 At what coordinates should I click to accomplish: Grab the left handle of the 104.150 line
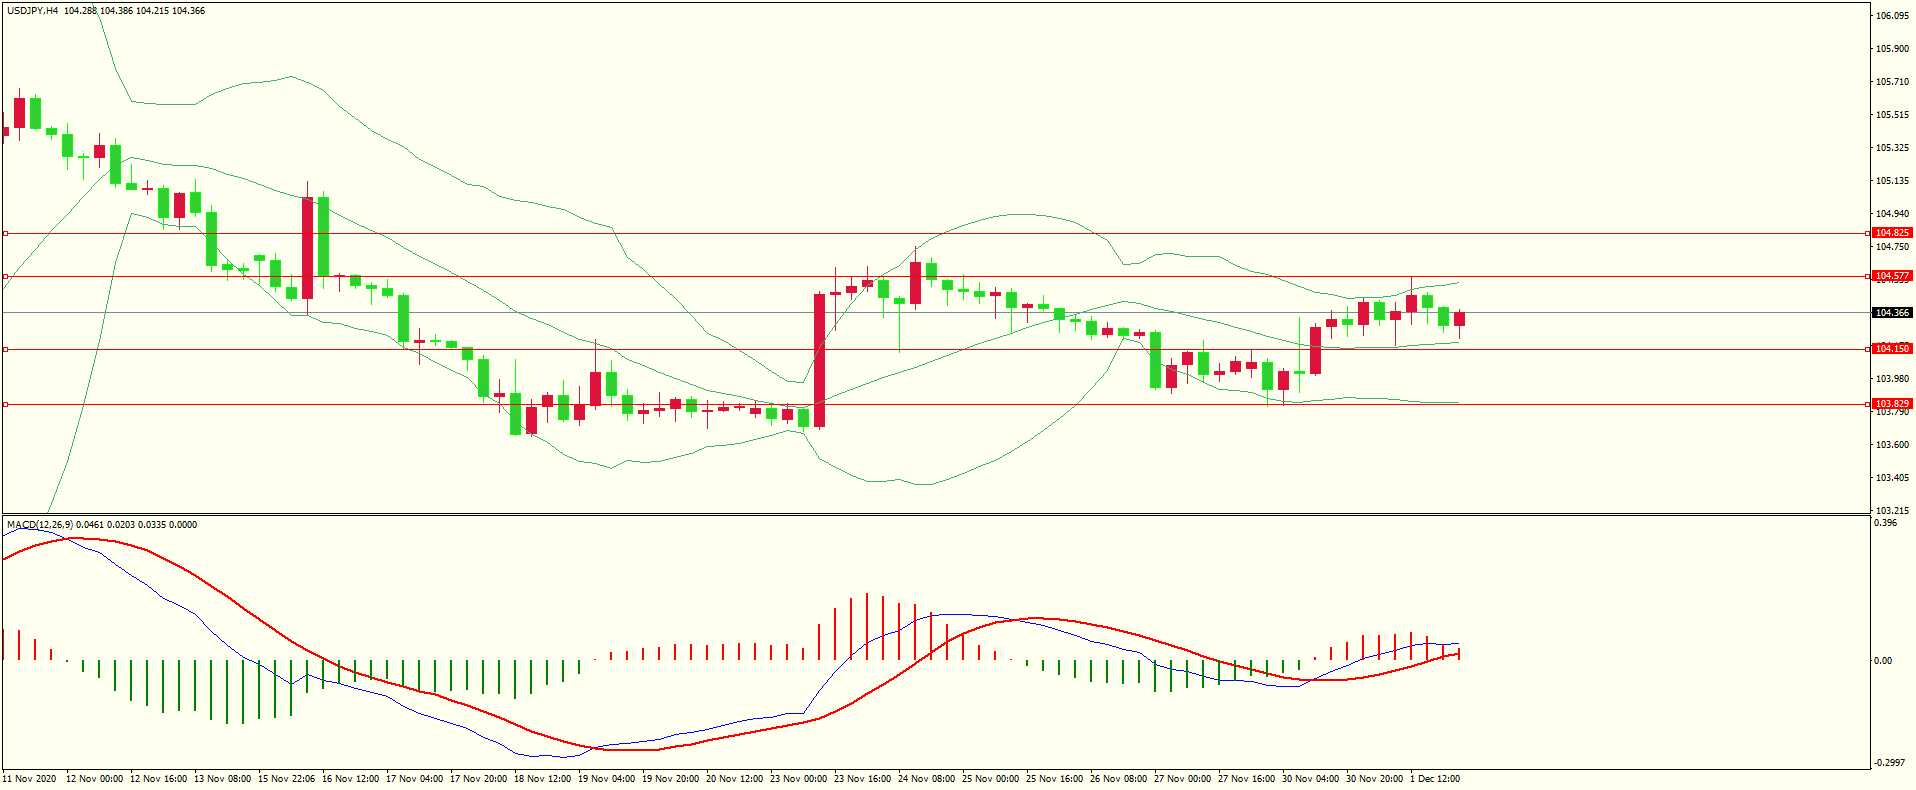(x=5, y=349)
